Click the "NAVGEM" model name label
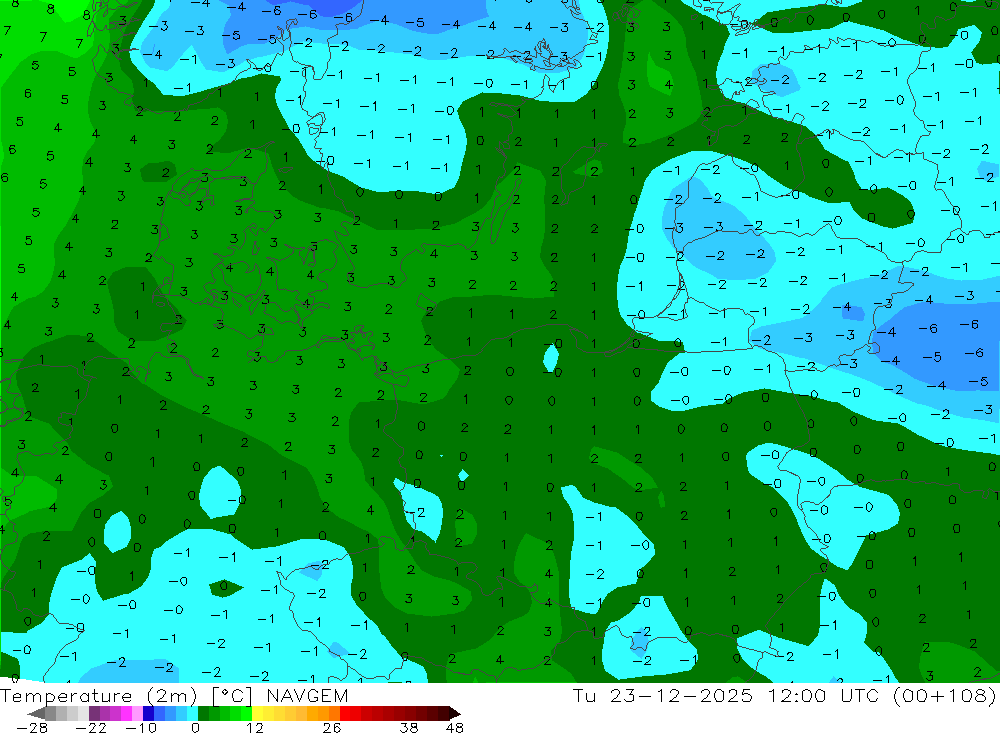This screenshot has height=733, width=1000. [x=307, y=695]
